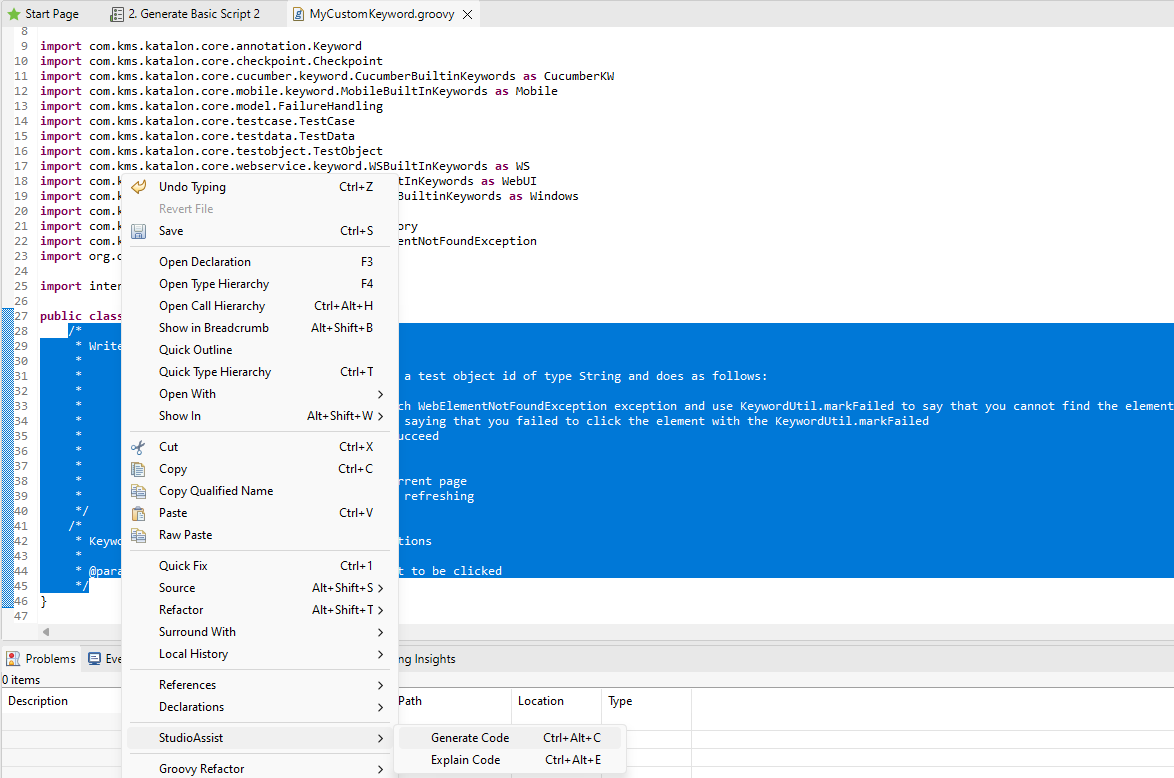
Task: Expand the Source submenu
Action: pyautogui.click(x=380, y=589)
